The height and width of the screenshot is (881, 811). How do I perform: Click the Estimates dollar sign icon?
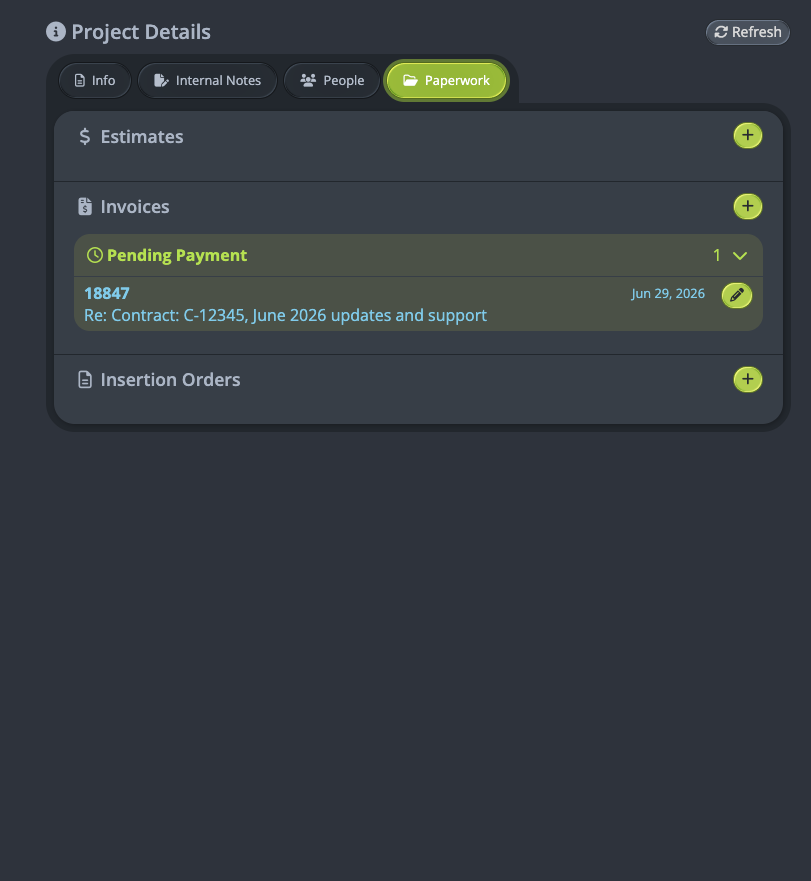(84, 137)
